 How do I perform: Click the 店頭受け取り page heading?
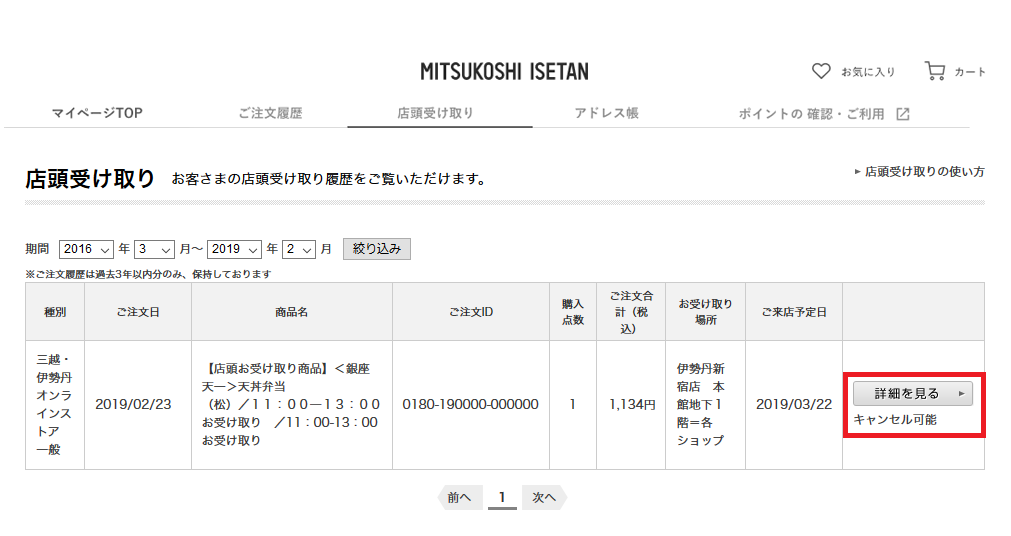pos(90,179)
